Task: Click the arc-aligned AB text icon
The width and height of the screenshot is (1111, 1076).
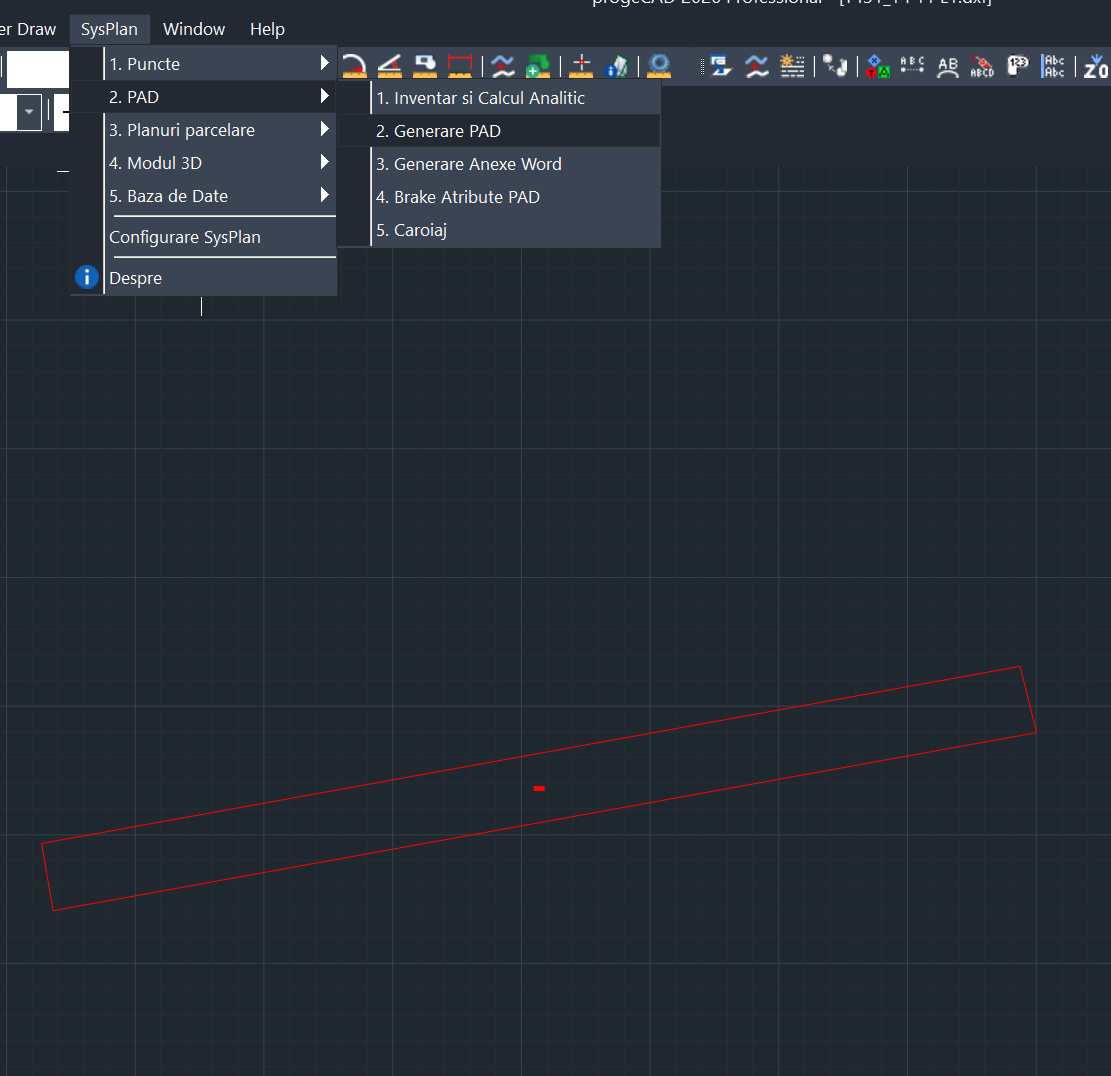Action: tap(947, 67)
